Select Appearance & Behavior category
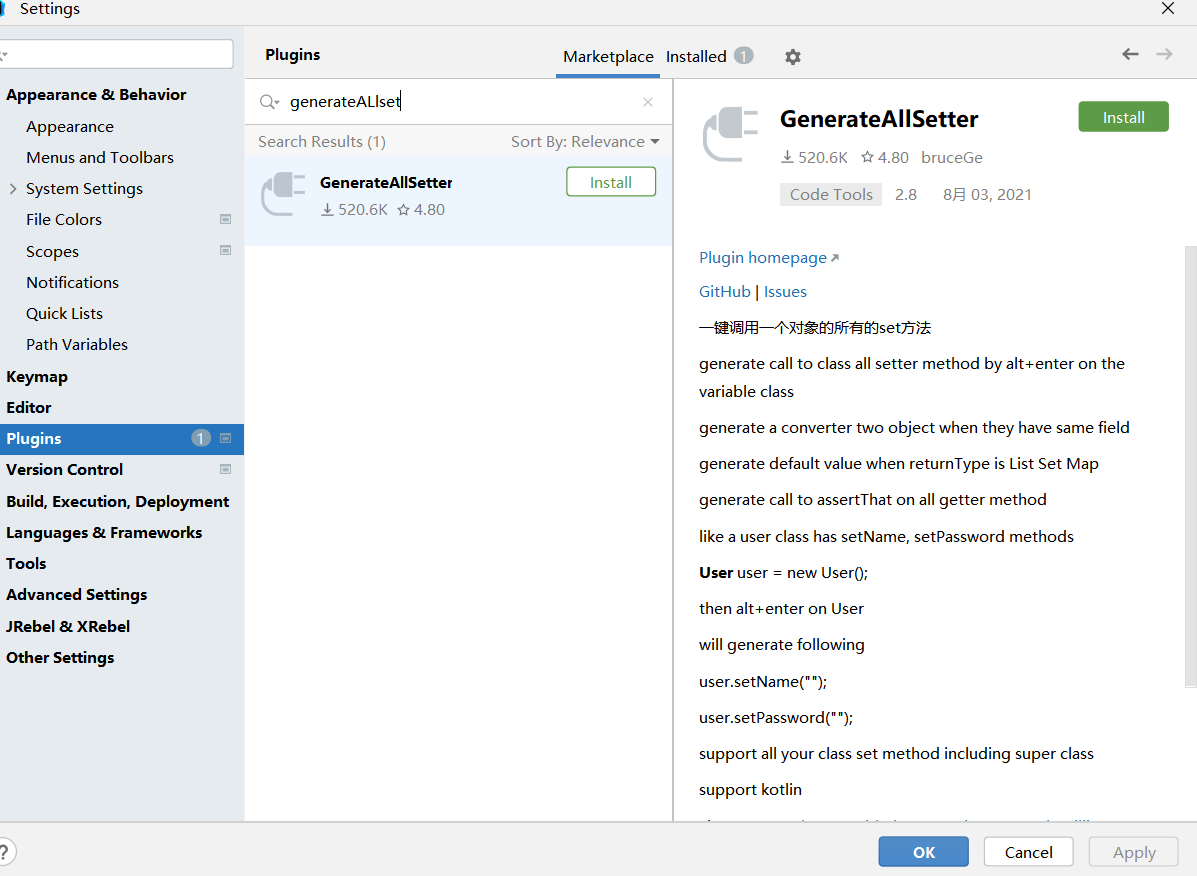Screen dimensions: 1197x876 coord(96,95)
